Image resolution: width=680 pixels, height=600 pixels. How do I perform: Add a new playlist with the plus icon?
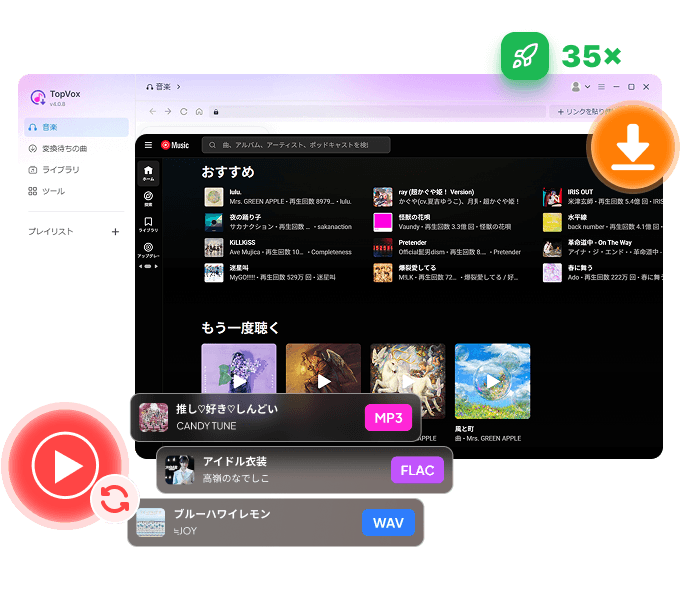pos(115,232)
